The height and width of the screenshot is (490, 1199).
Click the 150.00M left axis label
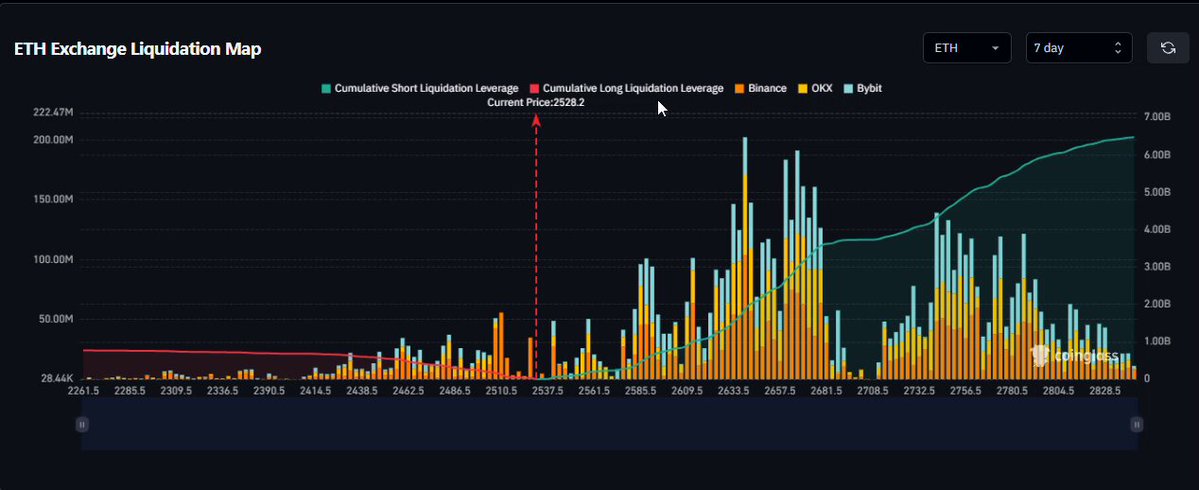click(54, 200)
